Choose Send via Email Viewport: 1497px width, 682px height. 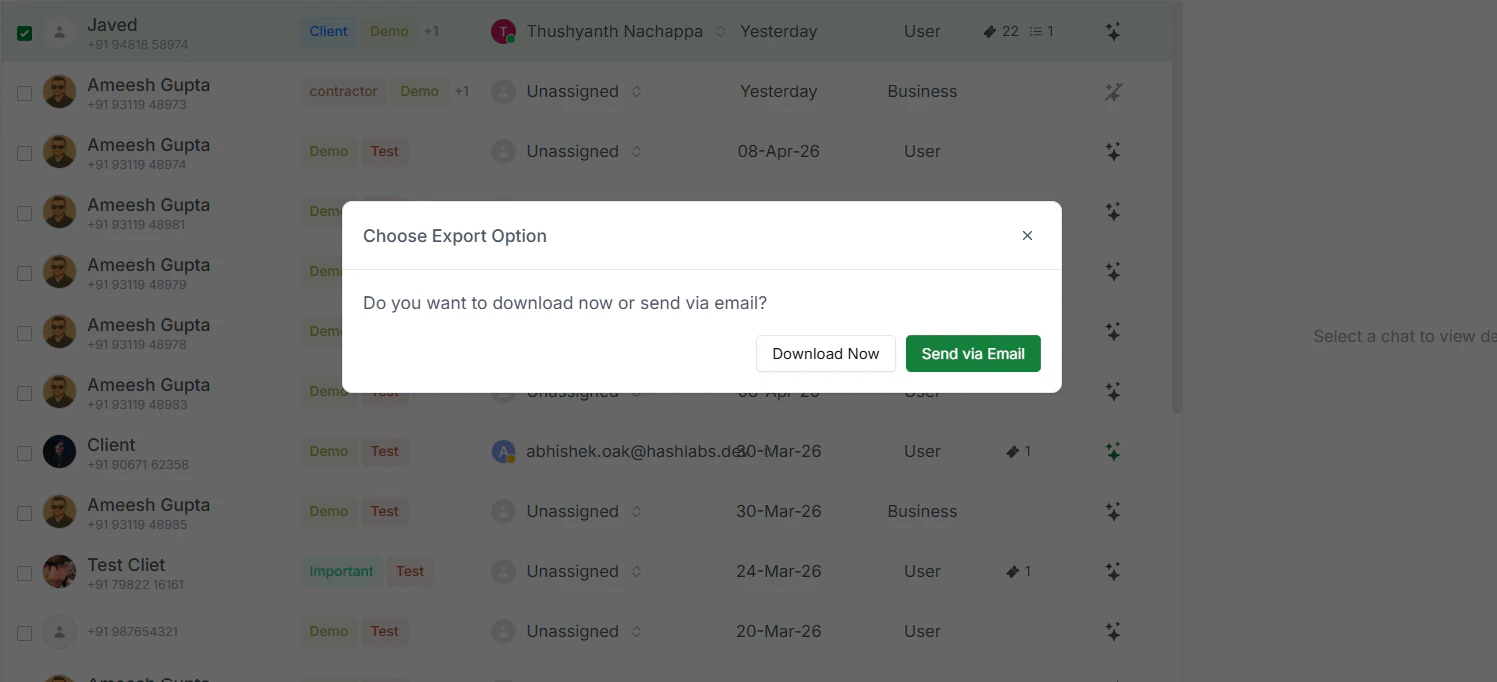(973, 353)
